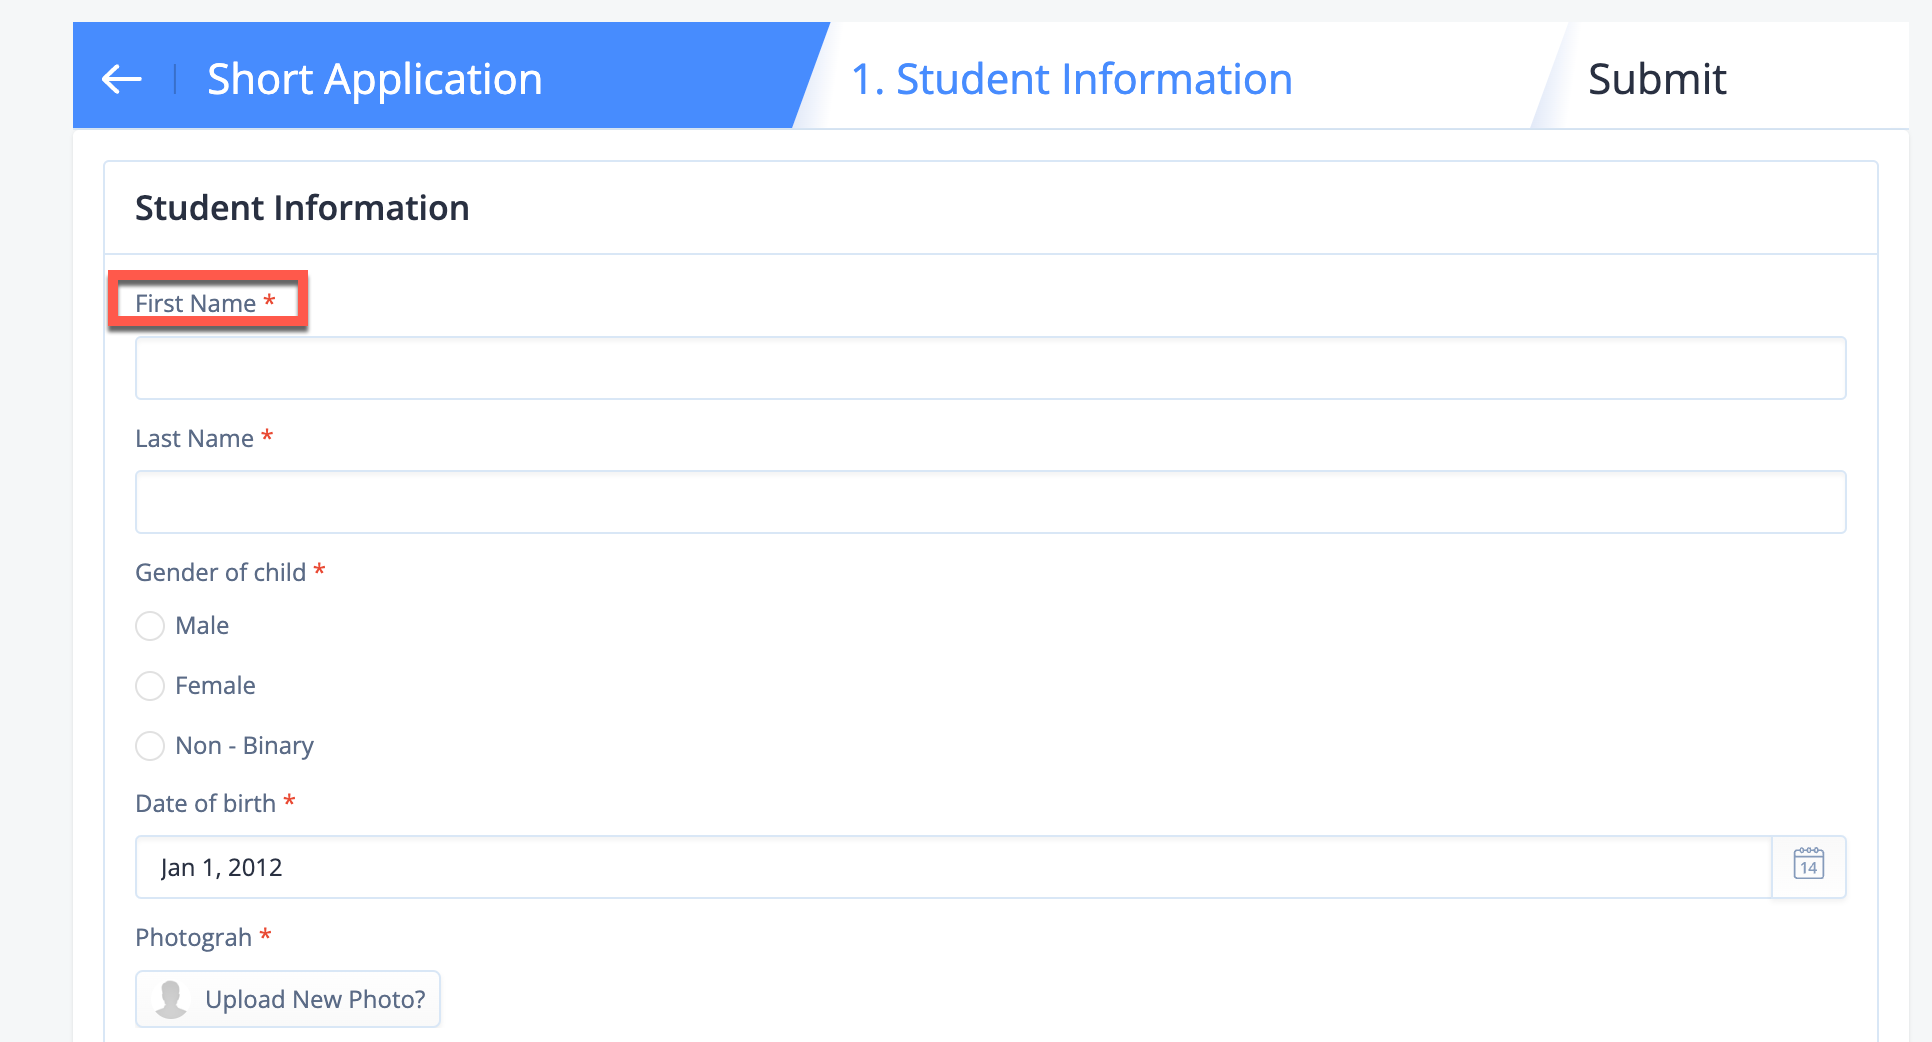Click the Last Name label

point(195,438)
